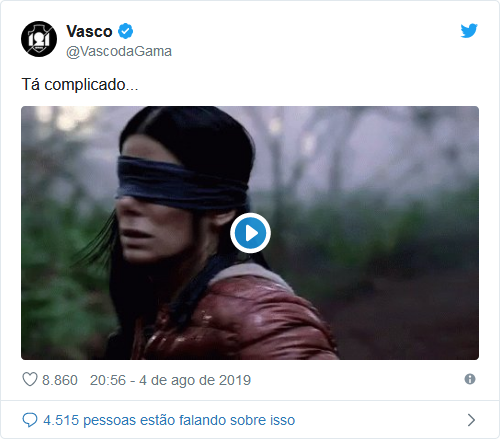This screenshot has height=439, width=500.
Task: Open the Vasco display name
Action: point(89,32)
